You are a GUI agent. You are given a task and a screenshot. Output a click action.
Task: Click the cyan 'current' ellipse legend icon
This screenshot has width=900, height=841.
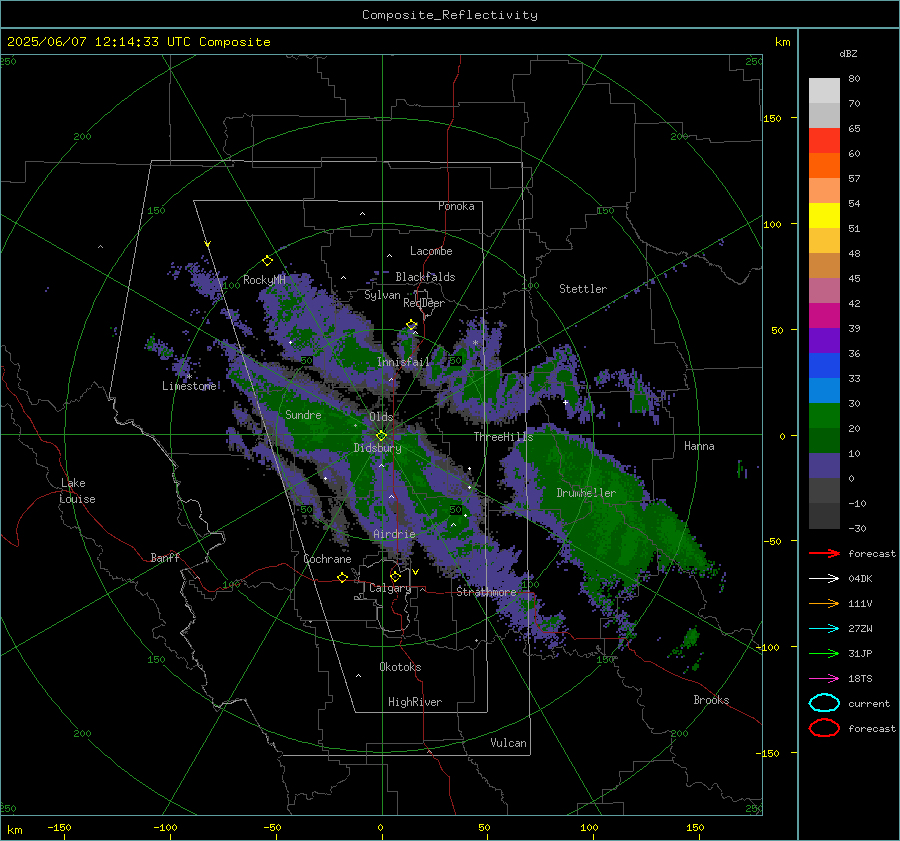point(824,703)
